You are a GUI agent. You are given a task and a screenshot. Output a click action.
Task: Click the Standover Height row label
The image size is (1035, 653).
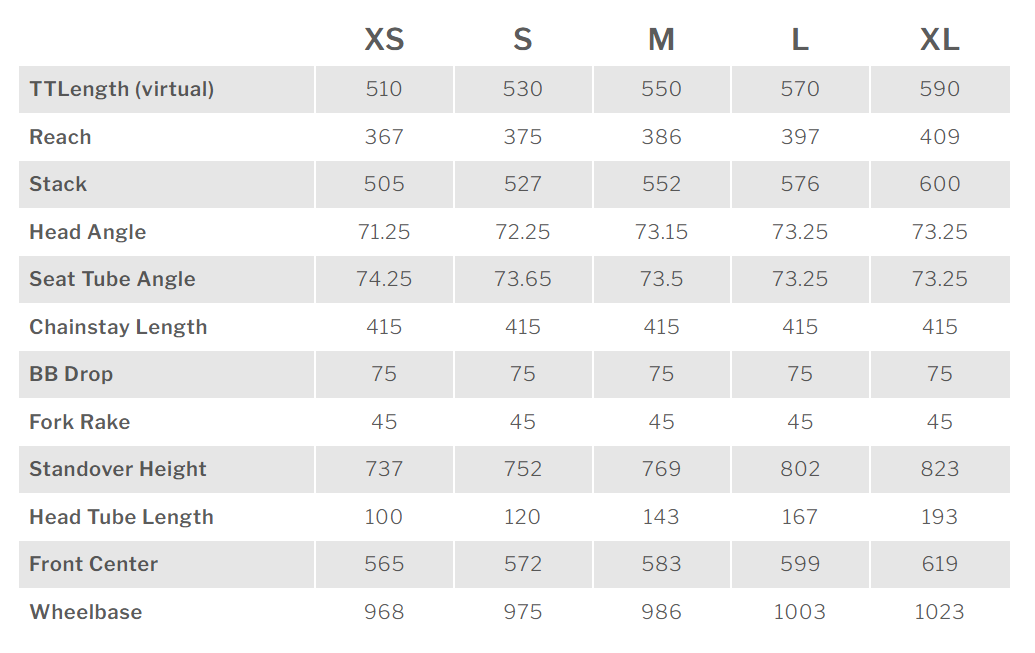pos(118,469)
